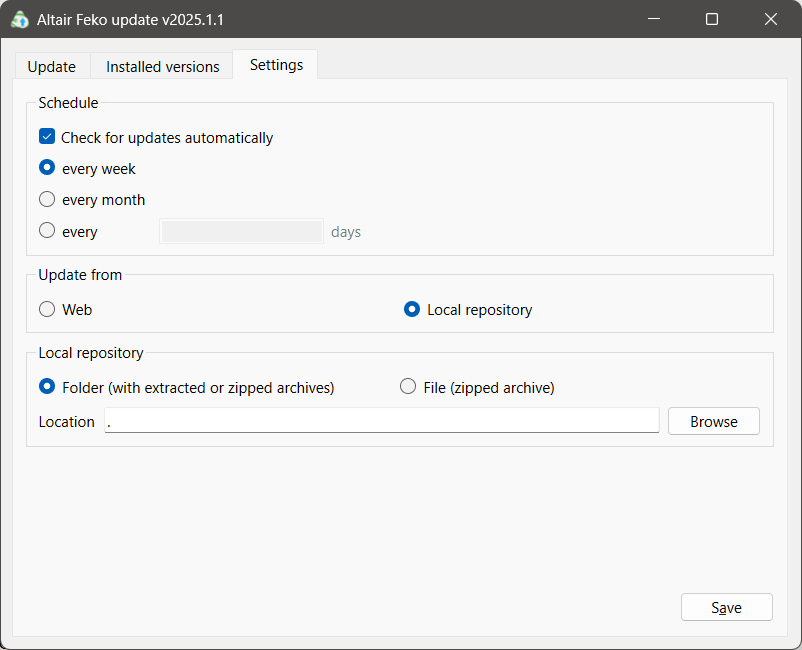Open the Installed versions tab

click(x=163, y=67)
